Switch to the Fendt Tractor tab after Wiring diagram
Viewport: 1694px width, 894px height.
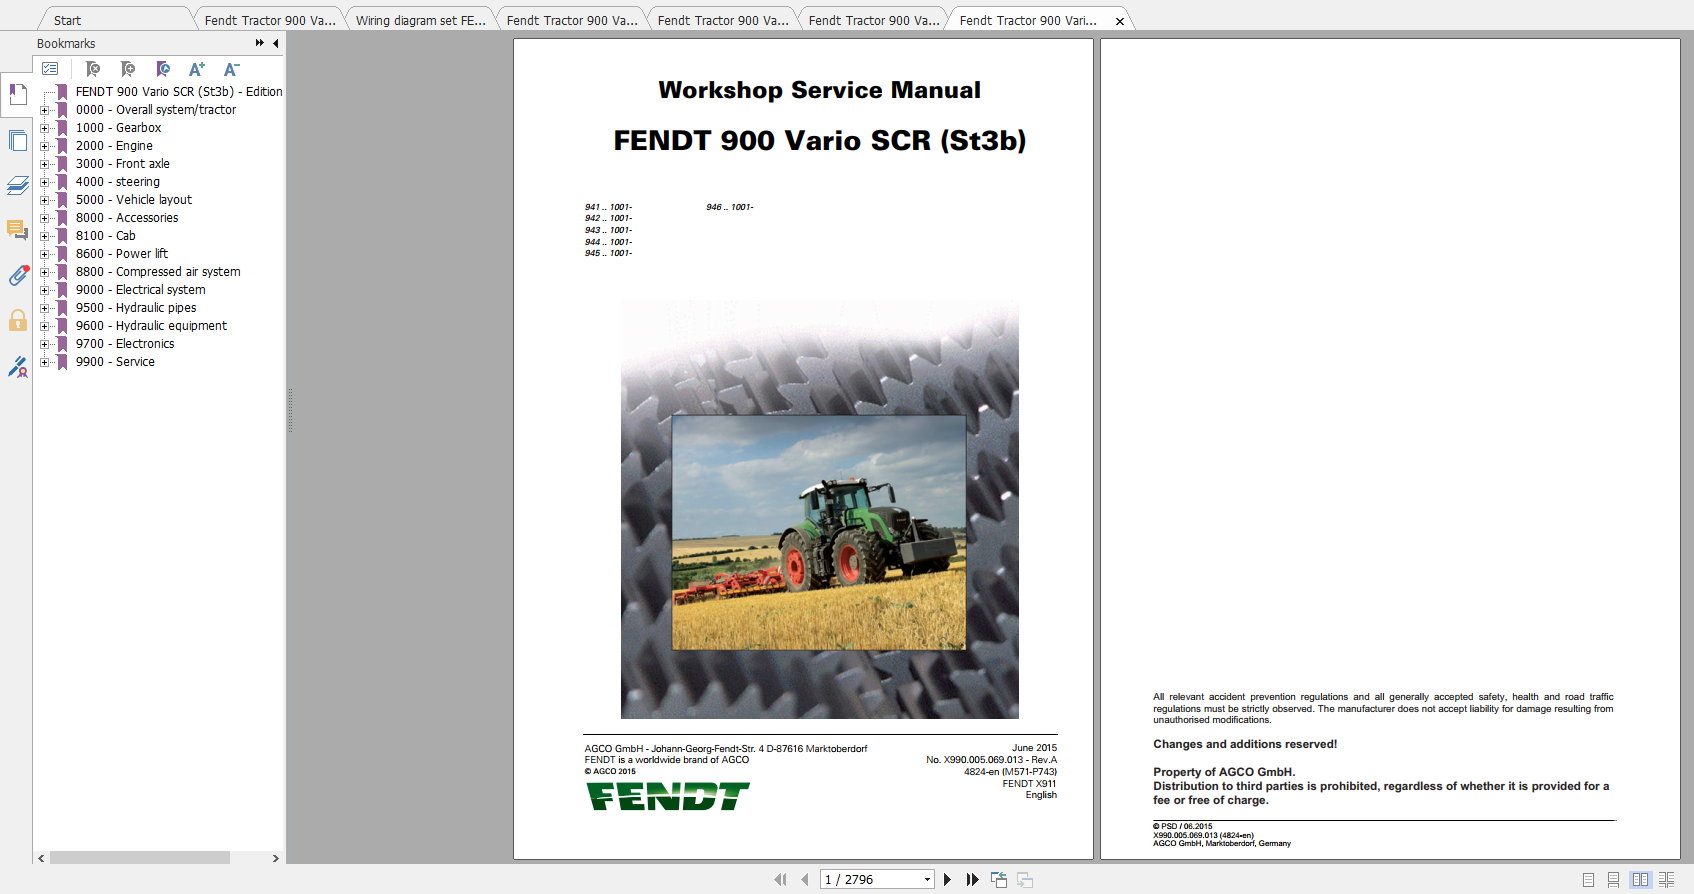[x=571, y=20]
